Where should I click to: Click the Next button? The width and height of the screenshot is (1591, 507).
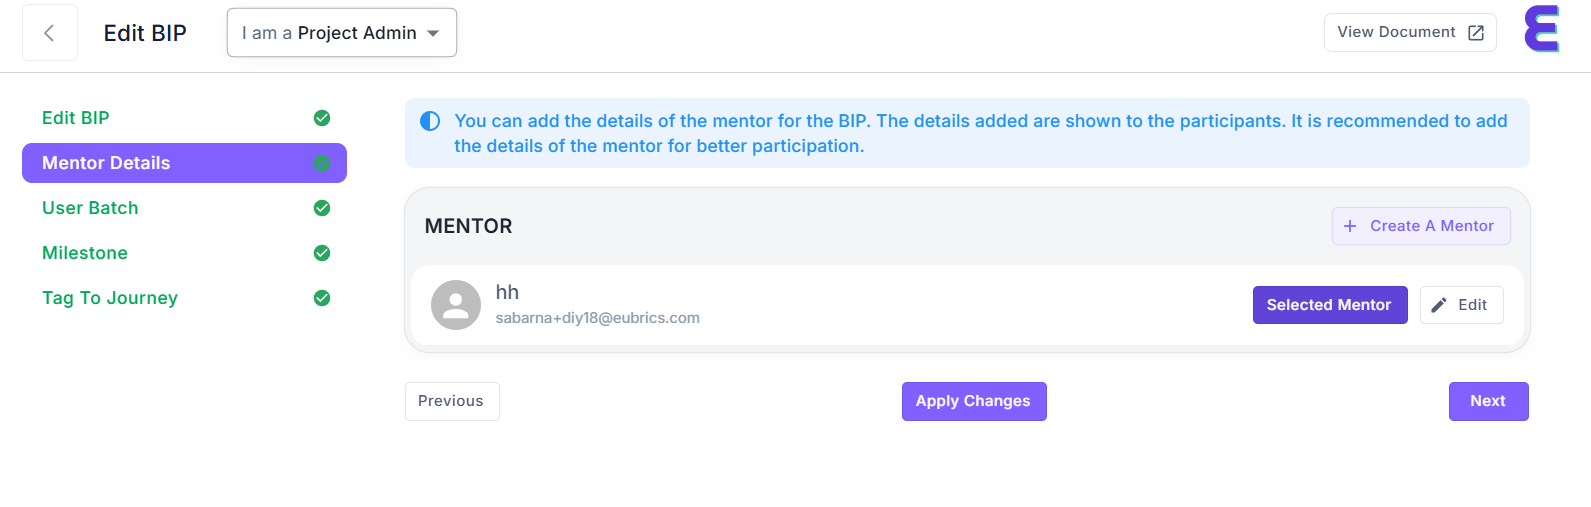[1488, 401]
